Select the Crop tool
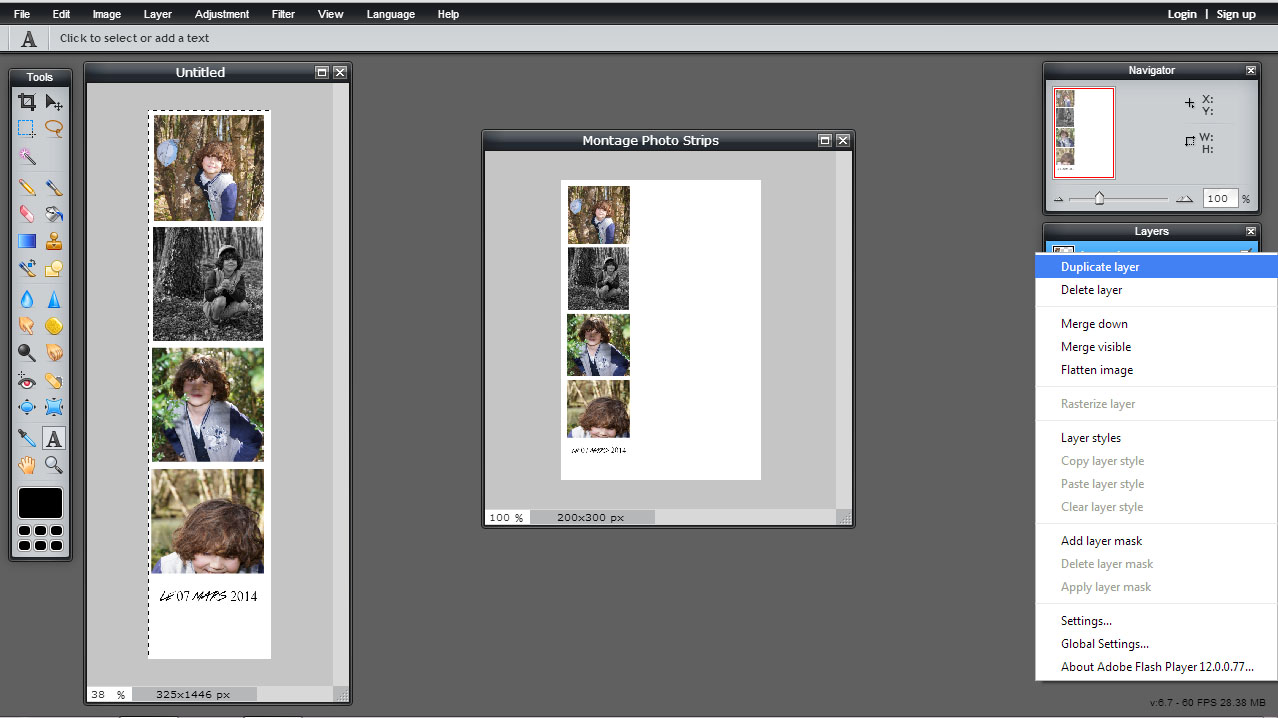The image size is (1278, 718). pos(27,102)
